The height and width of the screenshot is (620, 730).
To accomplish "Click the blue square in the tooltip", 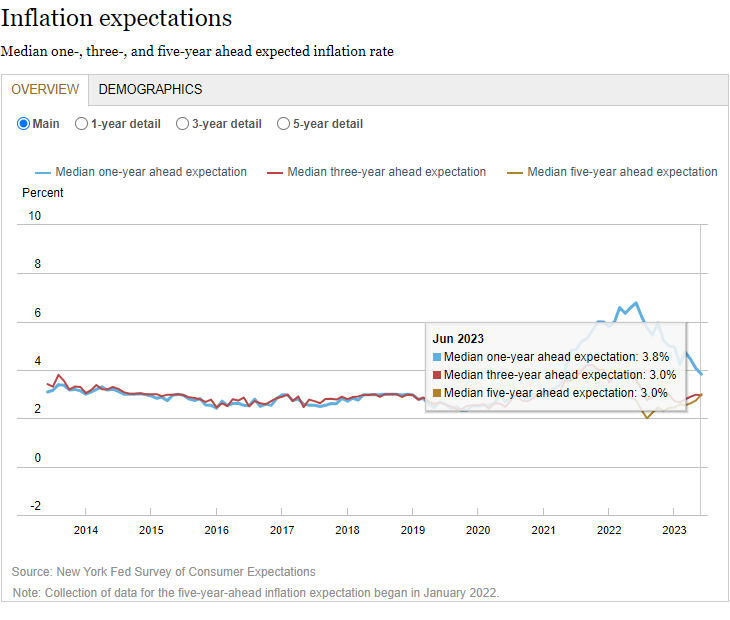I will coord(437,357).
